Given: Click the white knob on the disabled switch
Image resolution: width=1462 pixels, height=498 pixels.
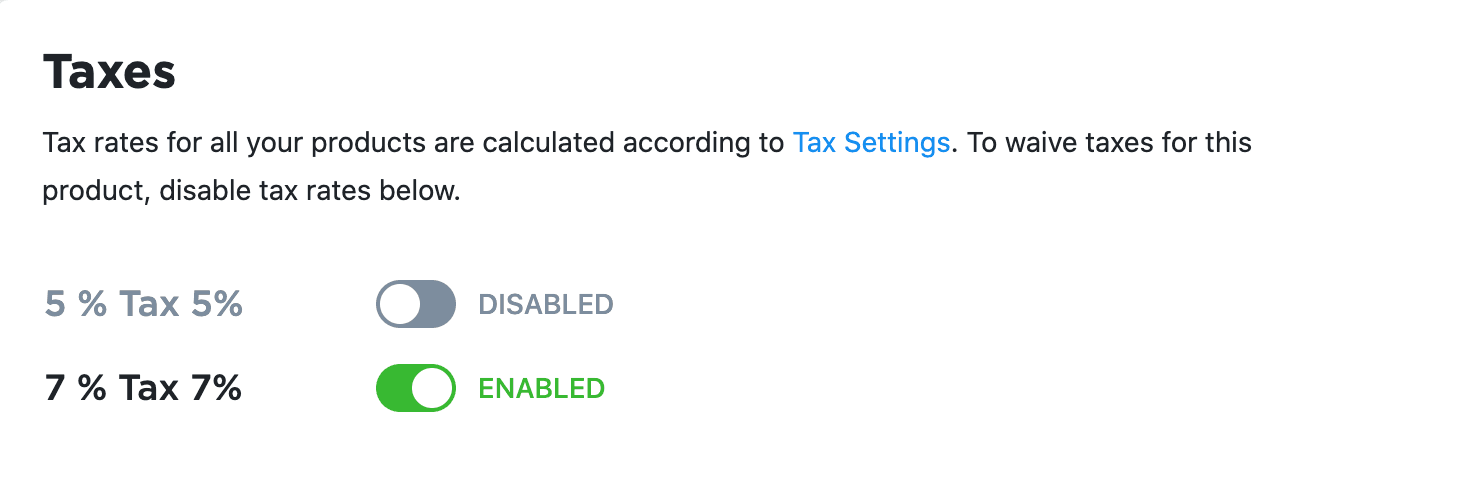Looking at the screenshot, I should 400,304.
